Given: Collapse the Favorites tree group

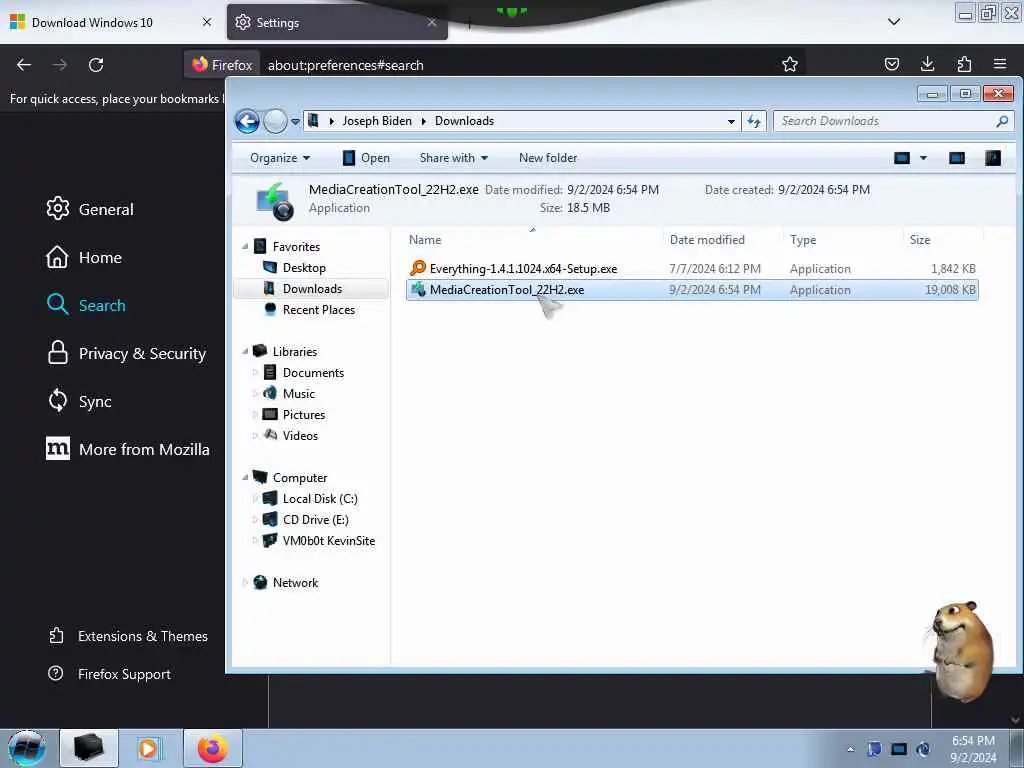Looking at the screenshot, I should pos(245,247).
